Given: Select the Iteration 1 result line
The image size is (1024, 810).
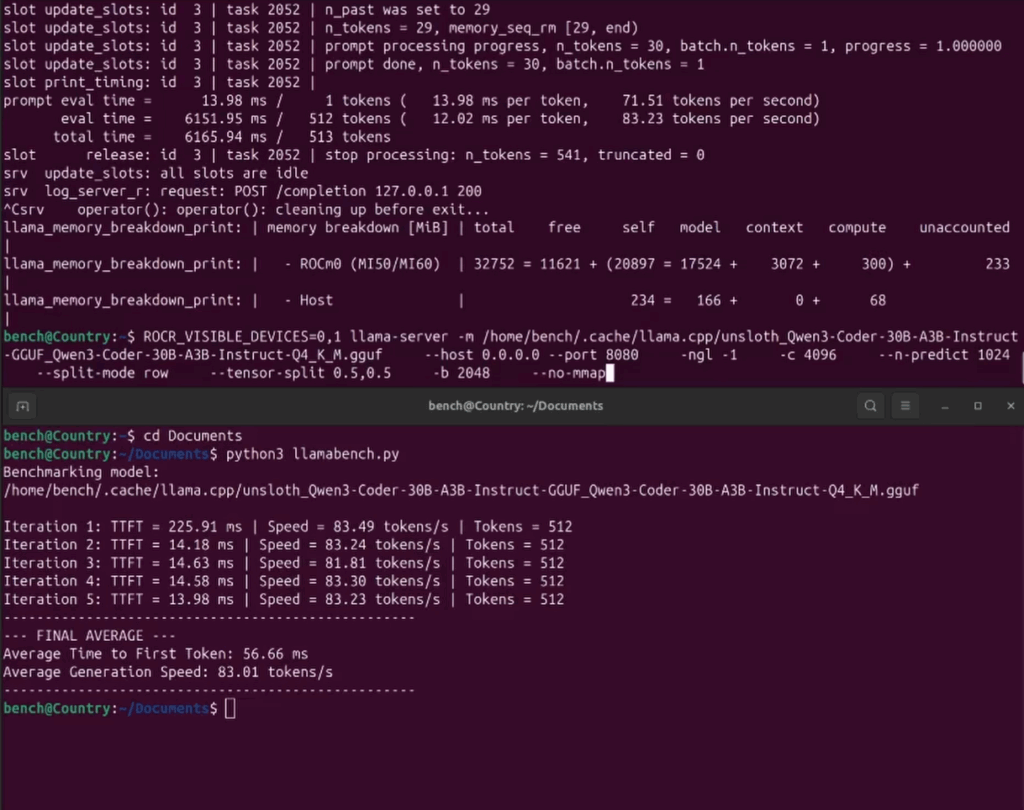Looking at the screenshot, I should 287,527.
